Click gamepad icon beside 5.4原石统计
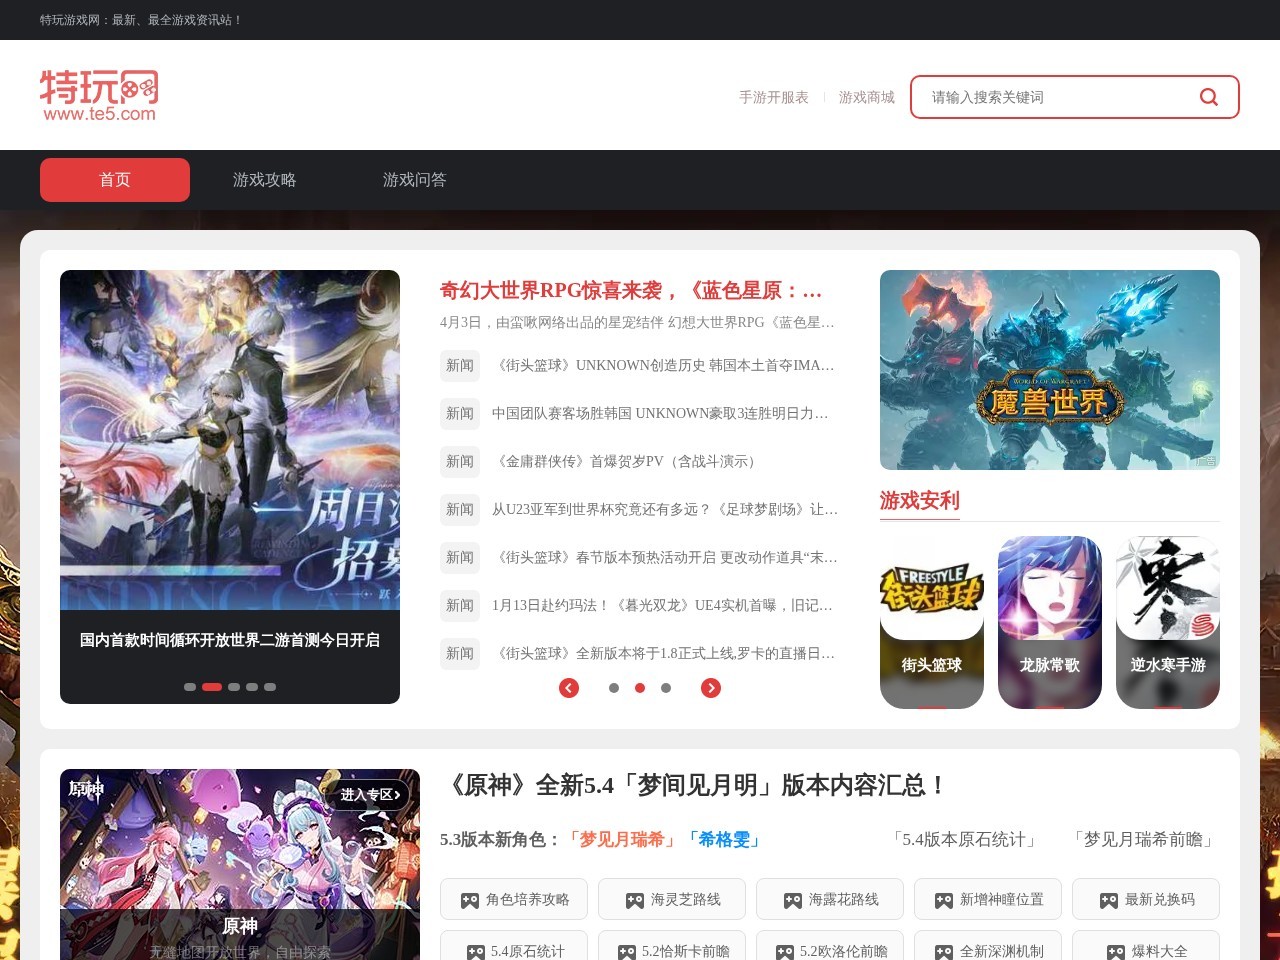This screenshot has width=1280, height=960. (476, 952)
